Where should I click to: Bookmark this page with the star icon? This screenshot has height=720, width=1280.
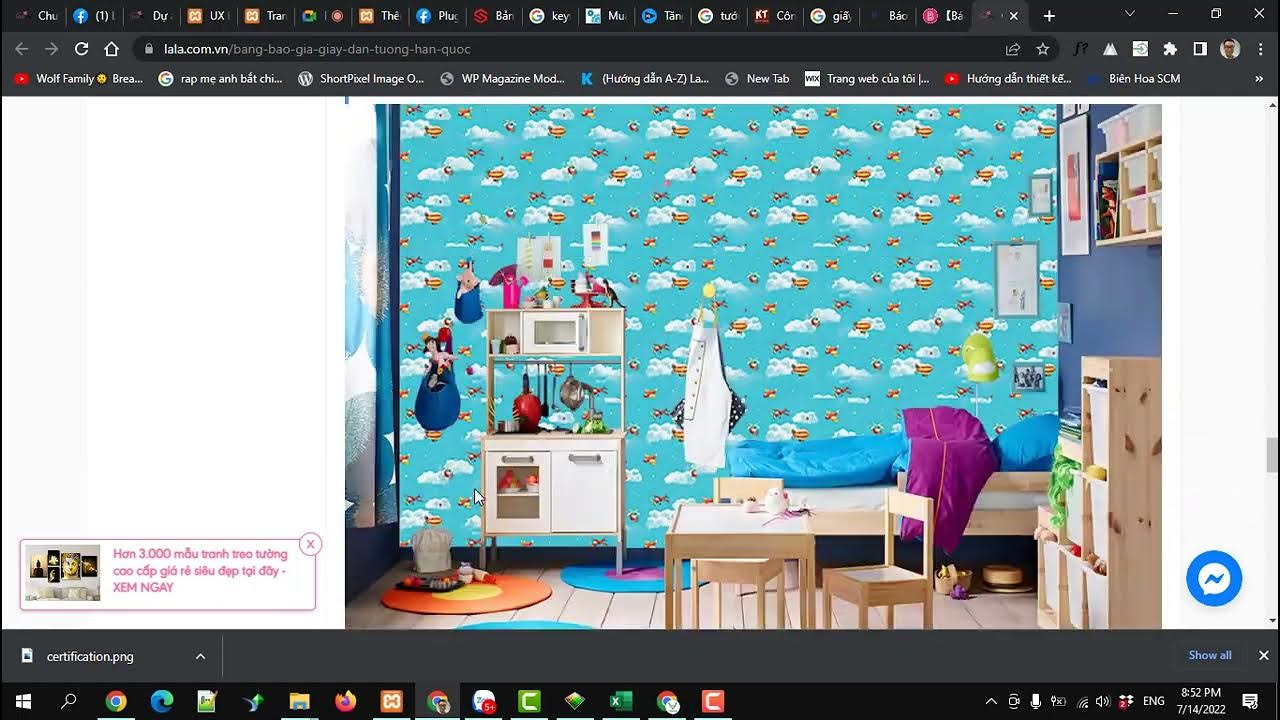[x=1043, y=49]
